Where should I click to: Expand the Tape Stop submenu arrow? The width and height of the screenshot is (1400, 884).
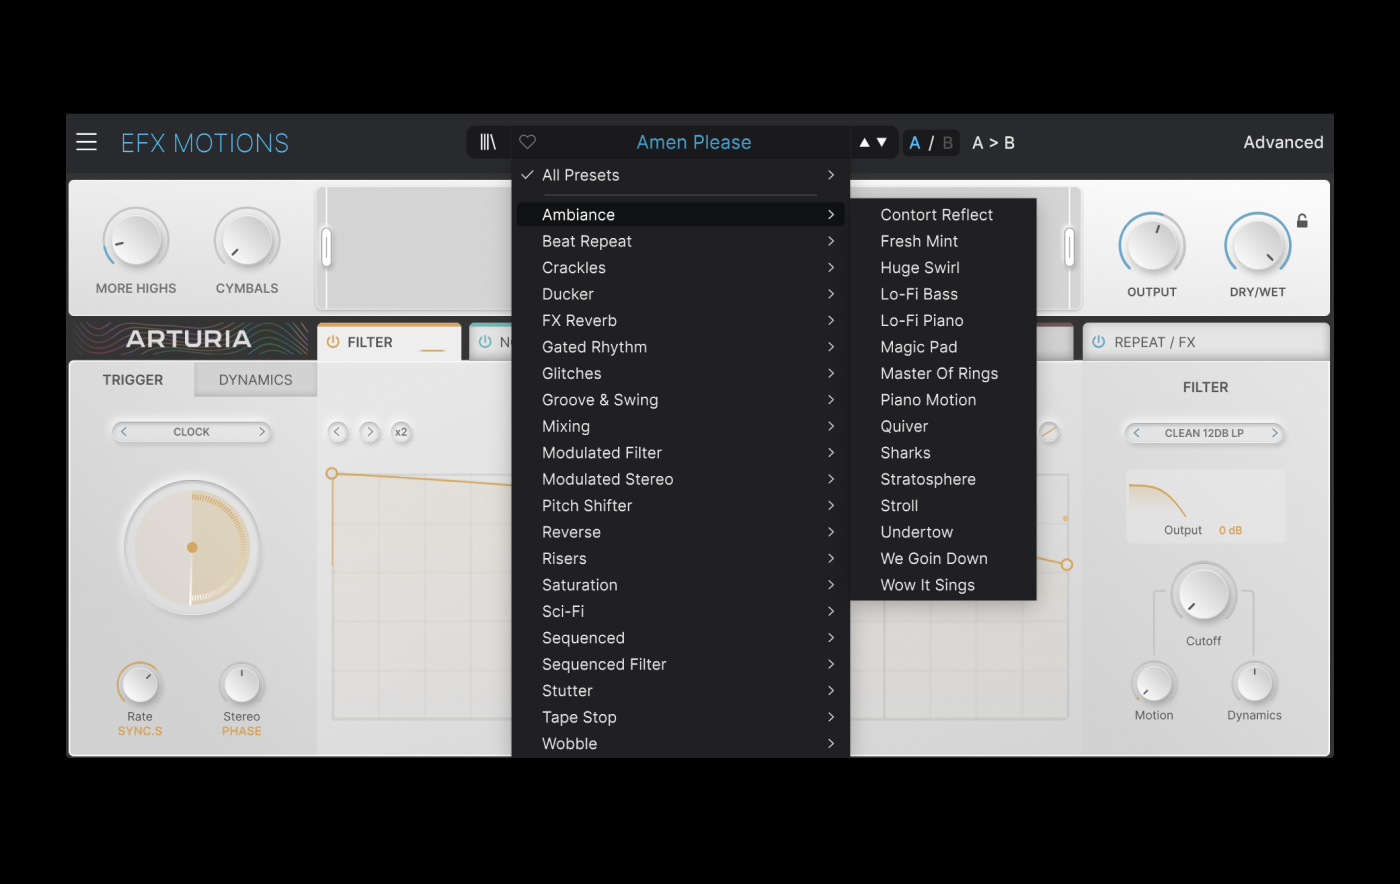(x=831, y=717)
